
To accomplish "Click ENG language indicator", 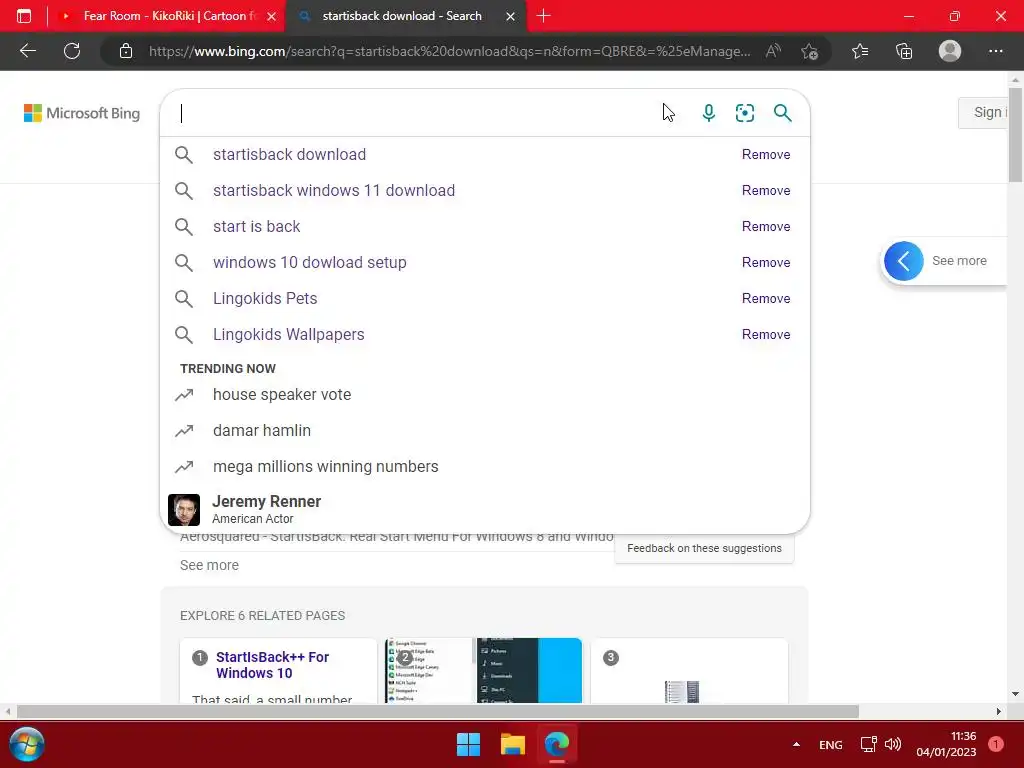I will coord(831,745).
